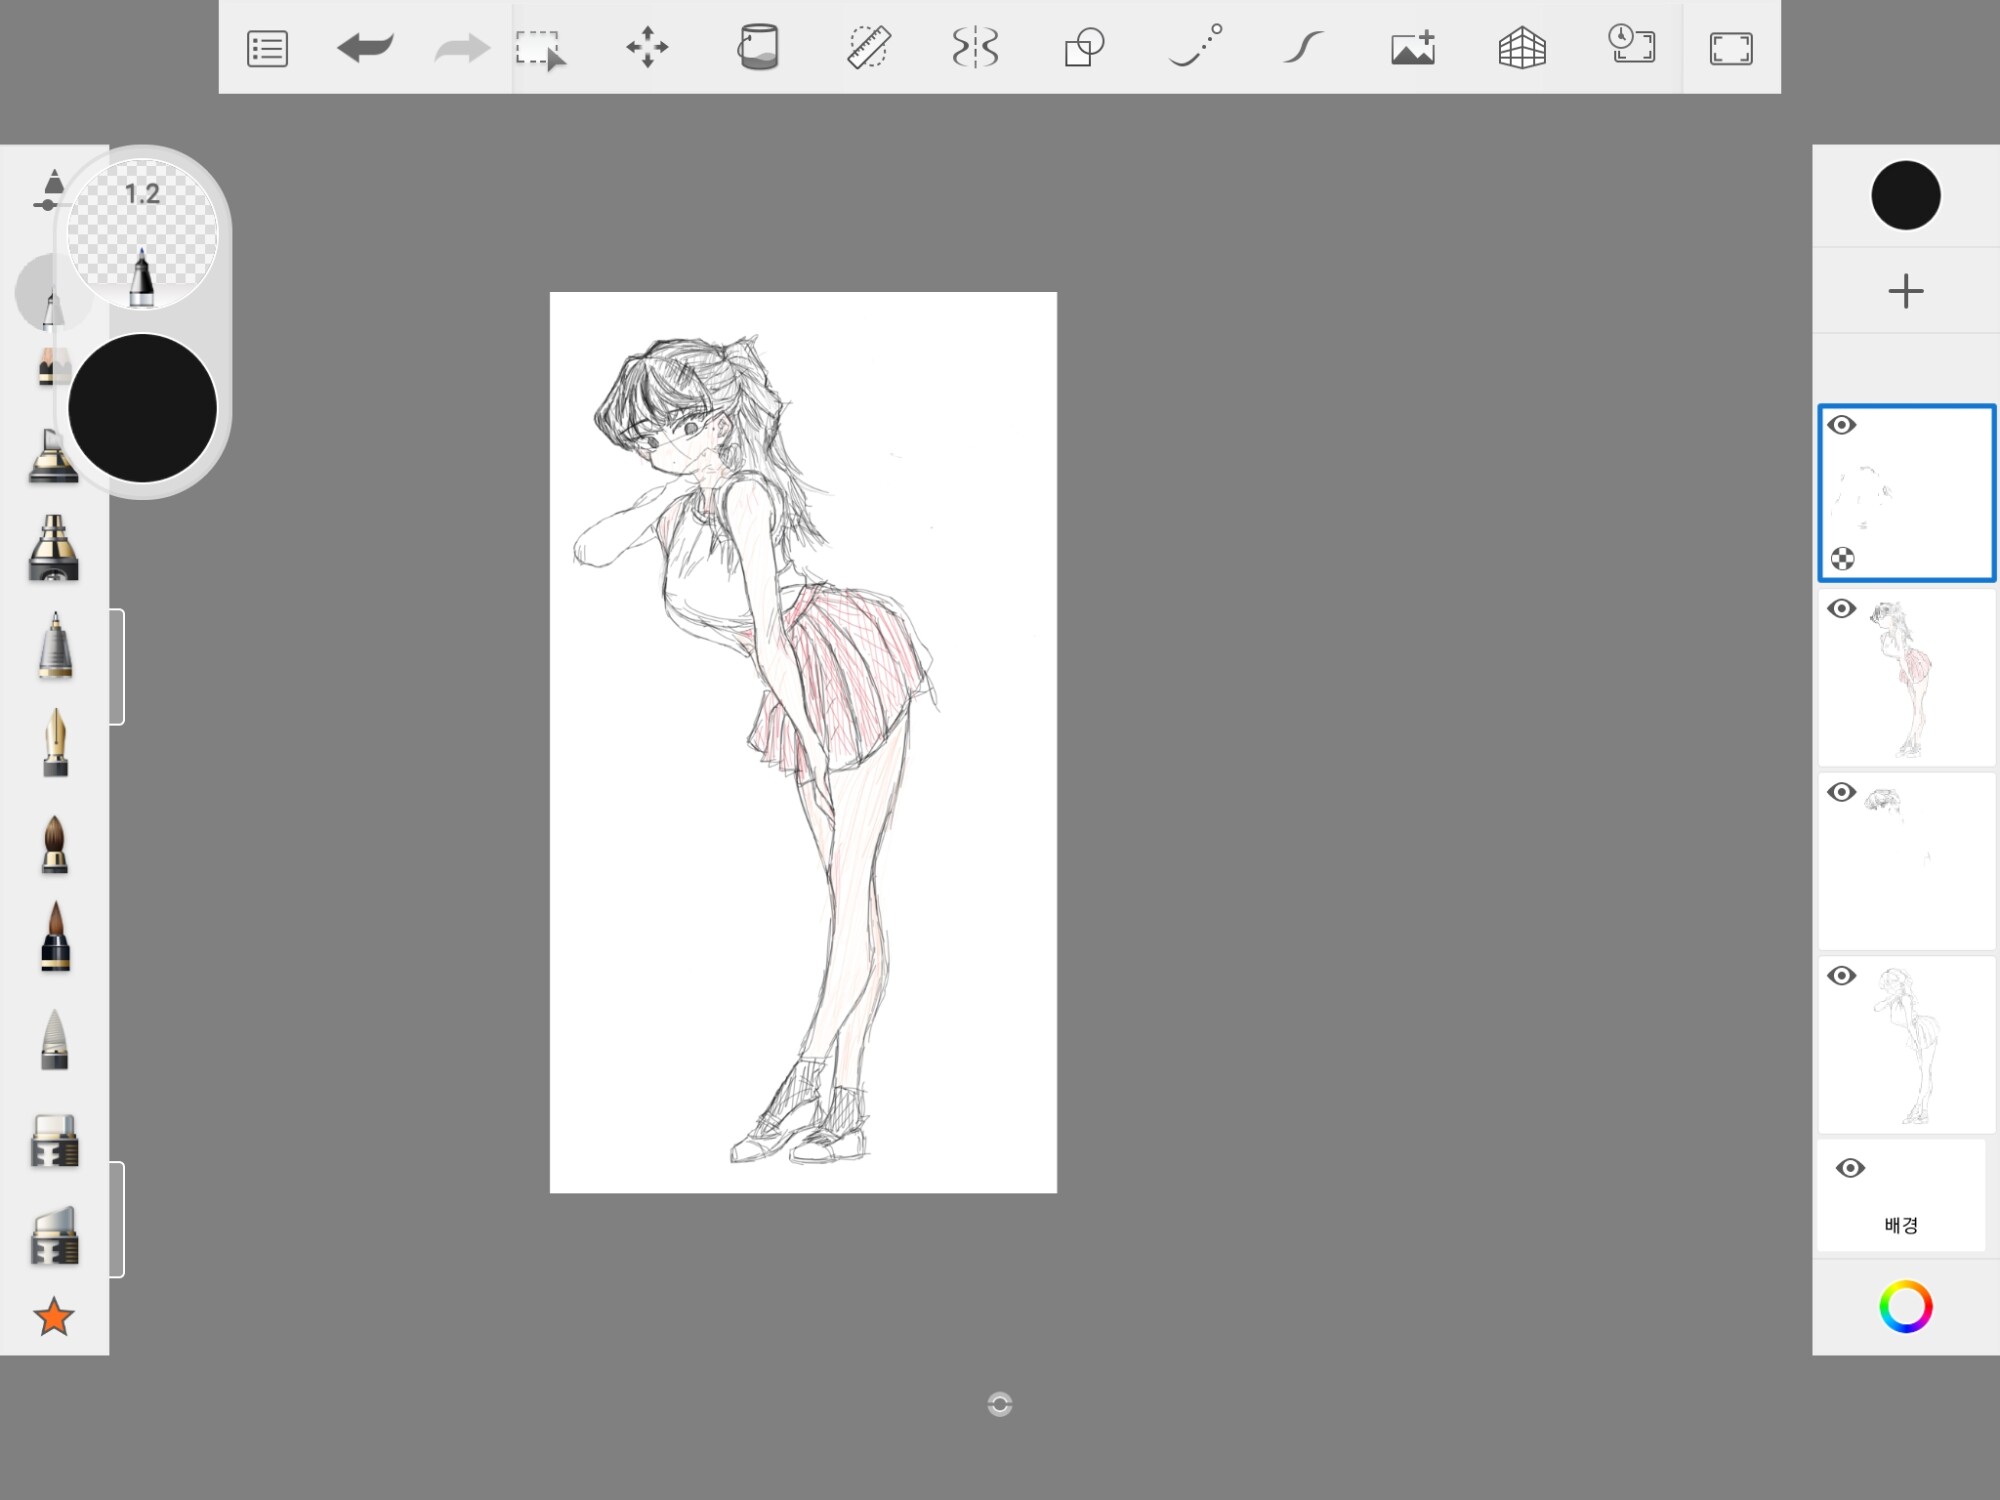The height and width of the screenshot is (1500, 2000).
Task: Open the brush library star icon
Action: 54,1317
